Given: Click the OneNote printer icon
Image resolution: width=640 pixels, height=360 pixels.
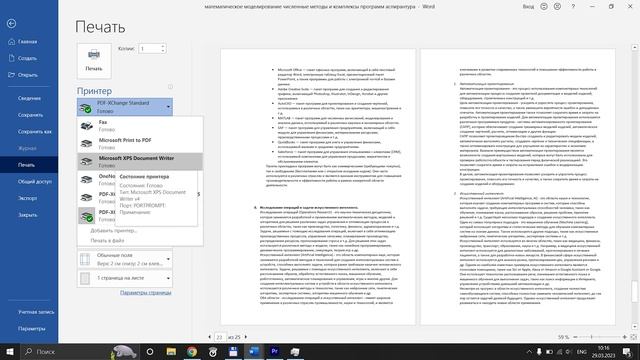Looking at the screenshot, I should click(86, 180).
